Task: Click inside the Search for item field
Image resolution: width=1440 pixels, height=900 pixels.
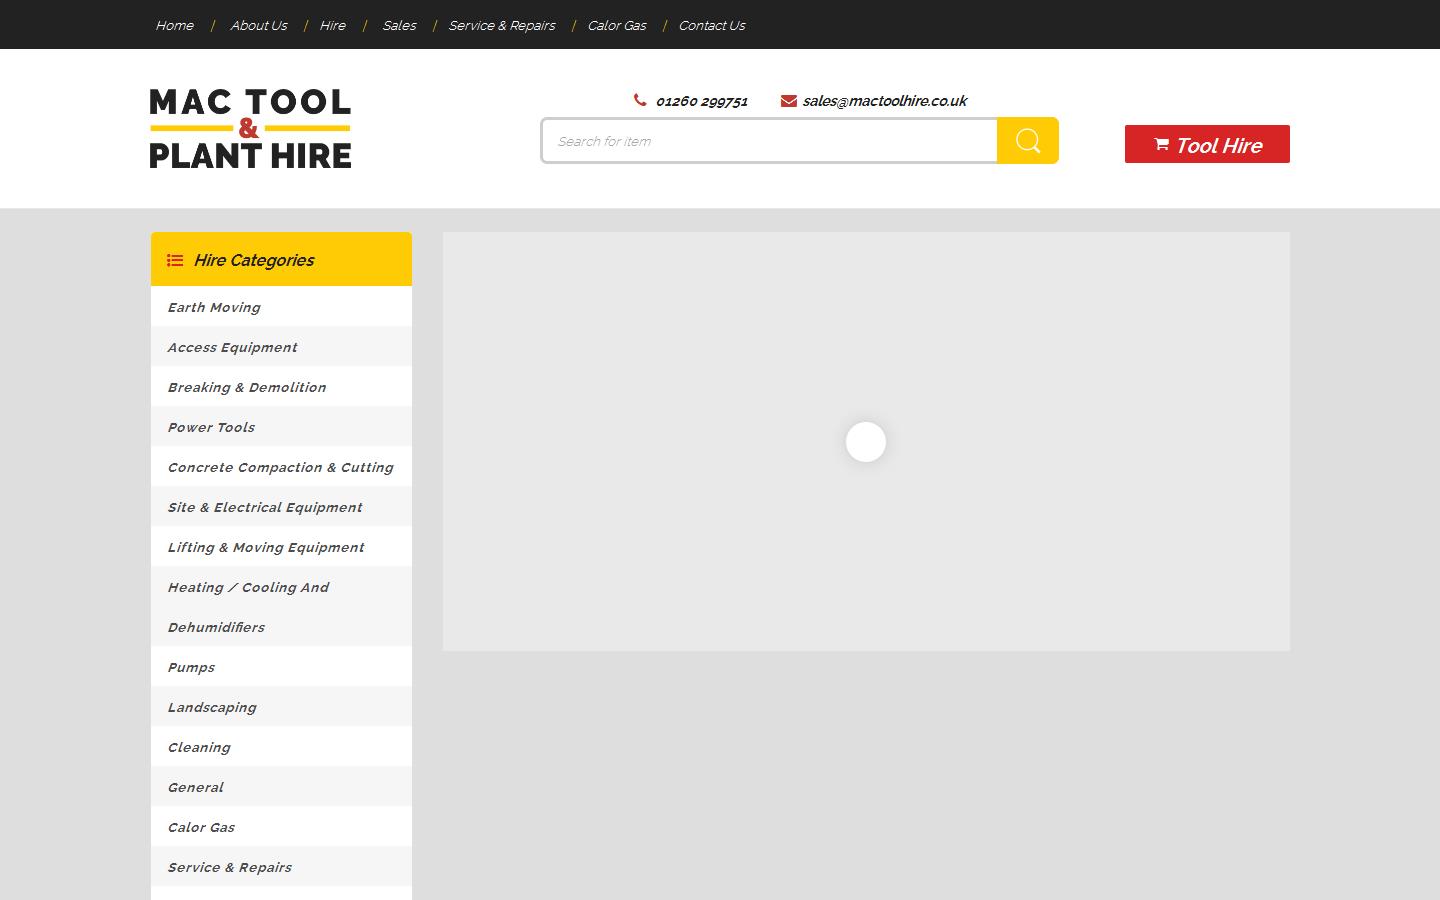Action: [x=769, y=141]
